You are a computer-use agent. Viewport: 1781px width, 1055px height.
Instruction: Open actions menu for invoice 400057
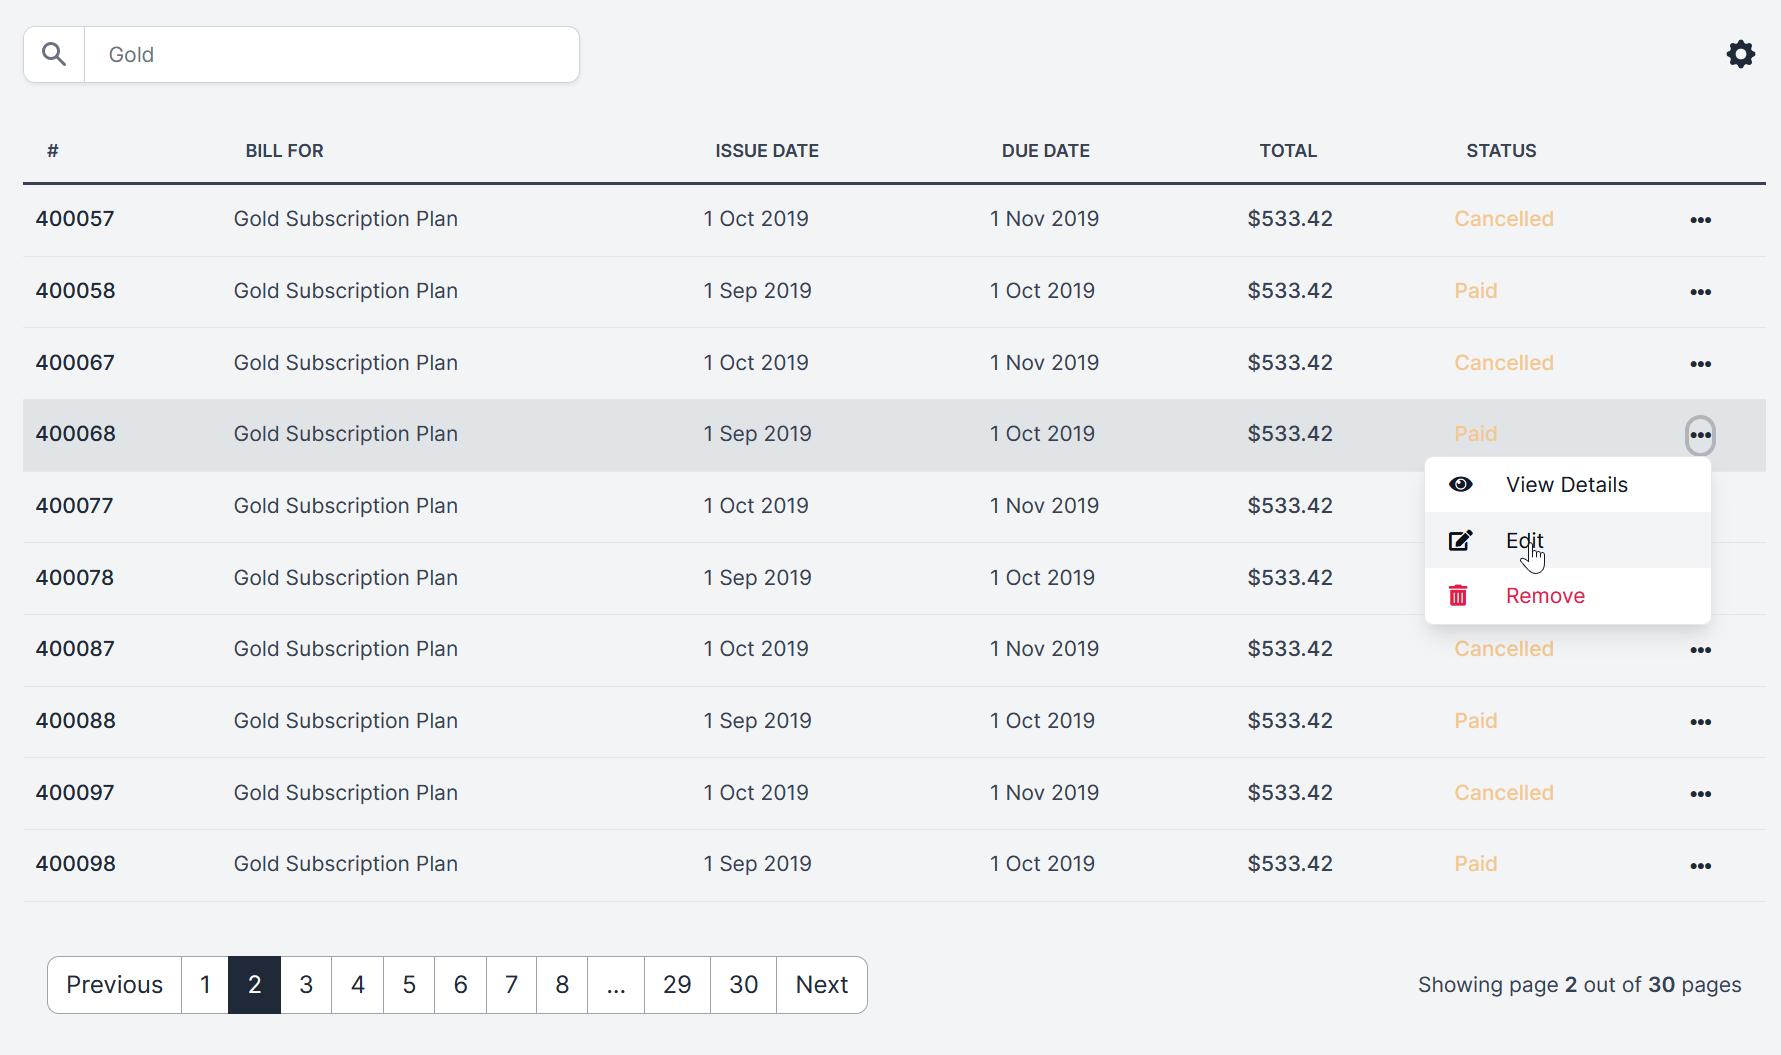1700,220
